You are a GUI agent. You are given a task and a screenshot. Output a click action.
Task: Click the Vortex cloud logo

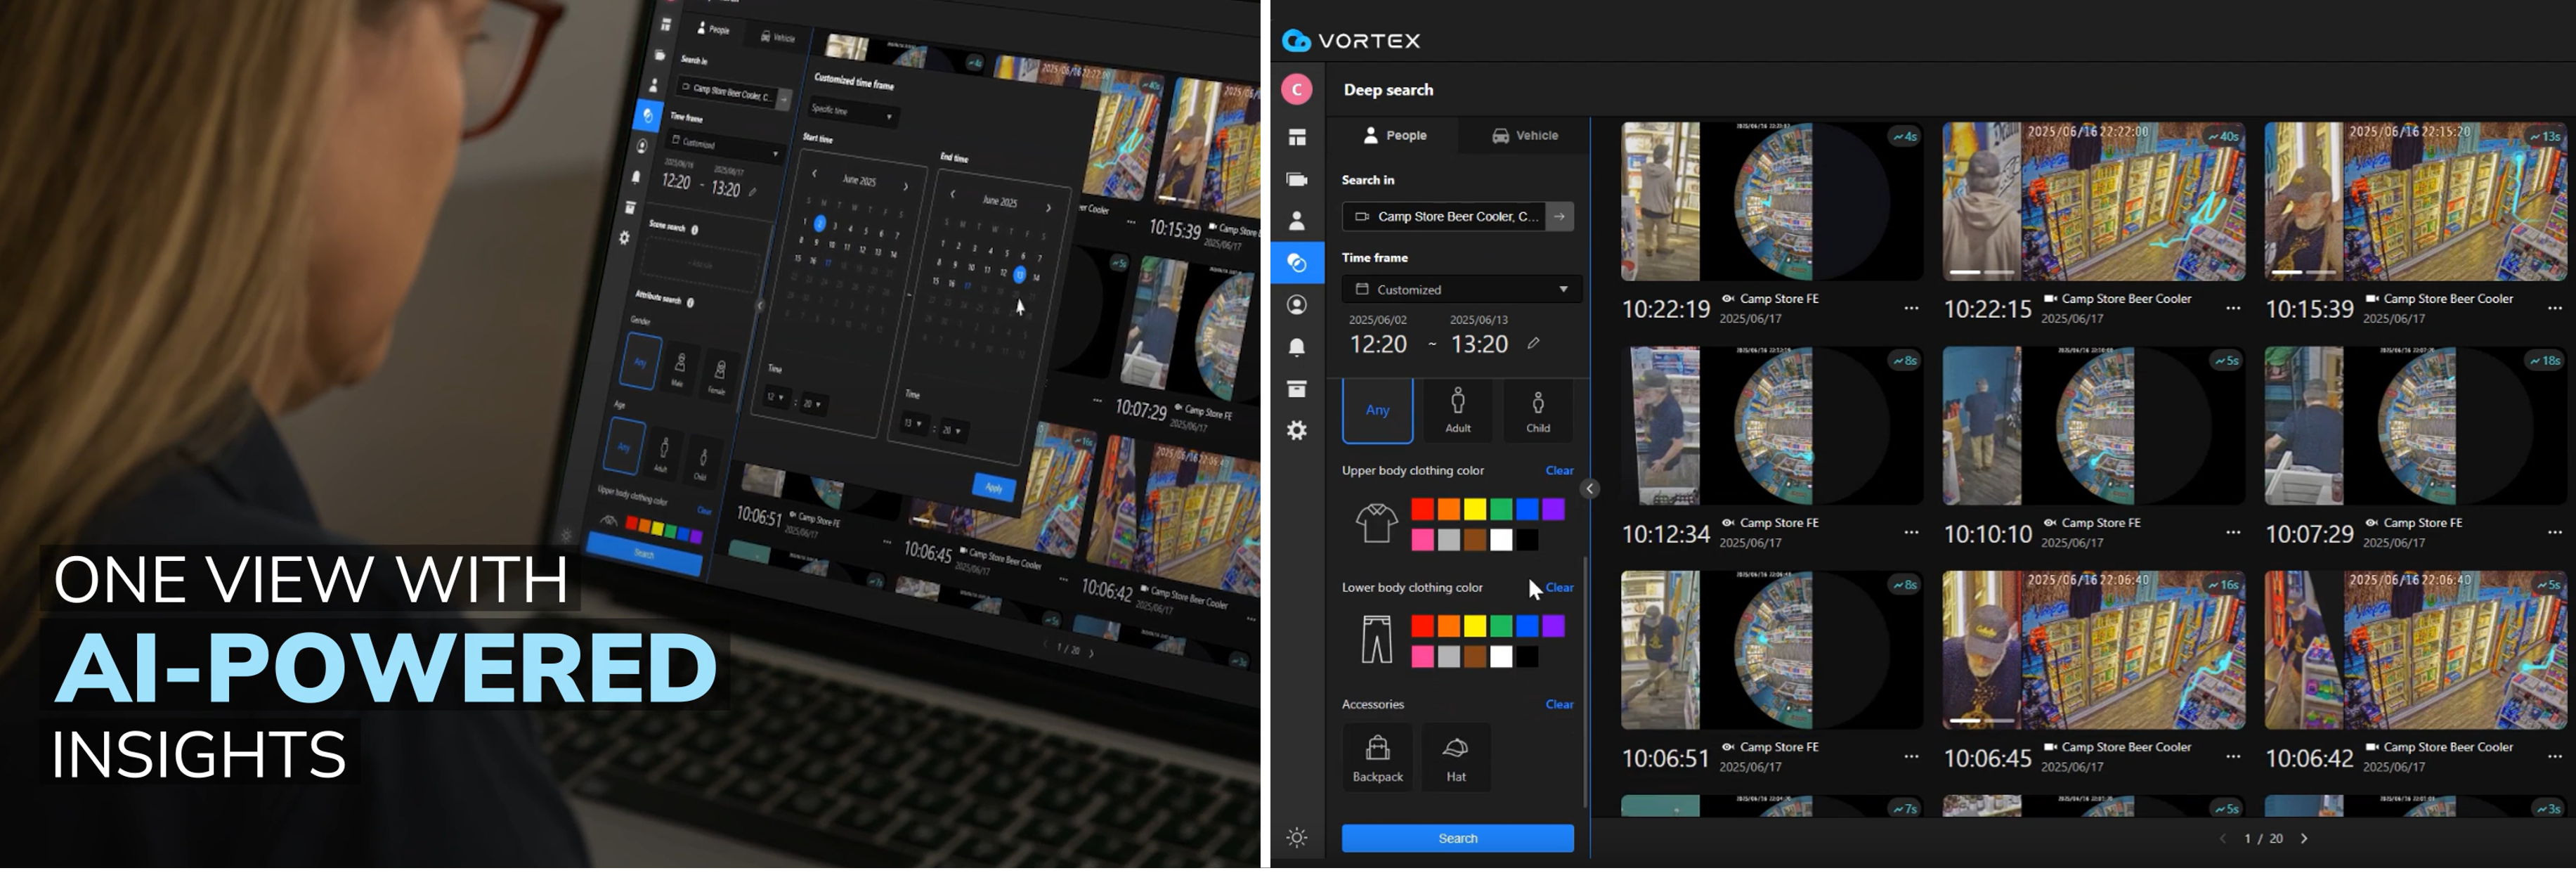click(1296, 41)
